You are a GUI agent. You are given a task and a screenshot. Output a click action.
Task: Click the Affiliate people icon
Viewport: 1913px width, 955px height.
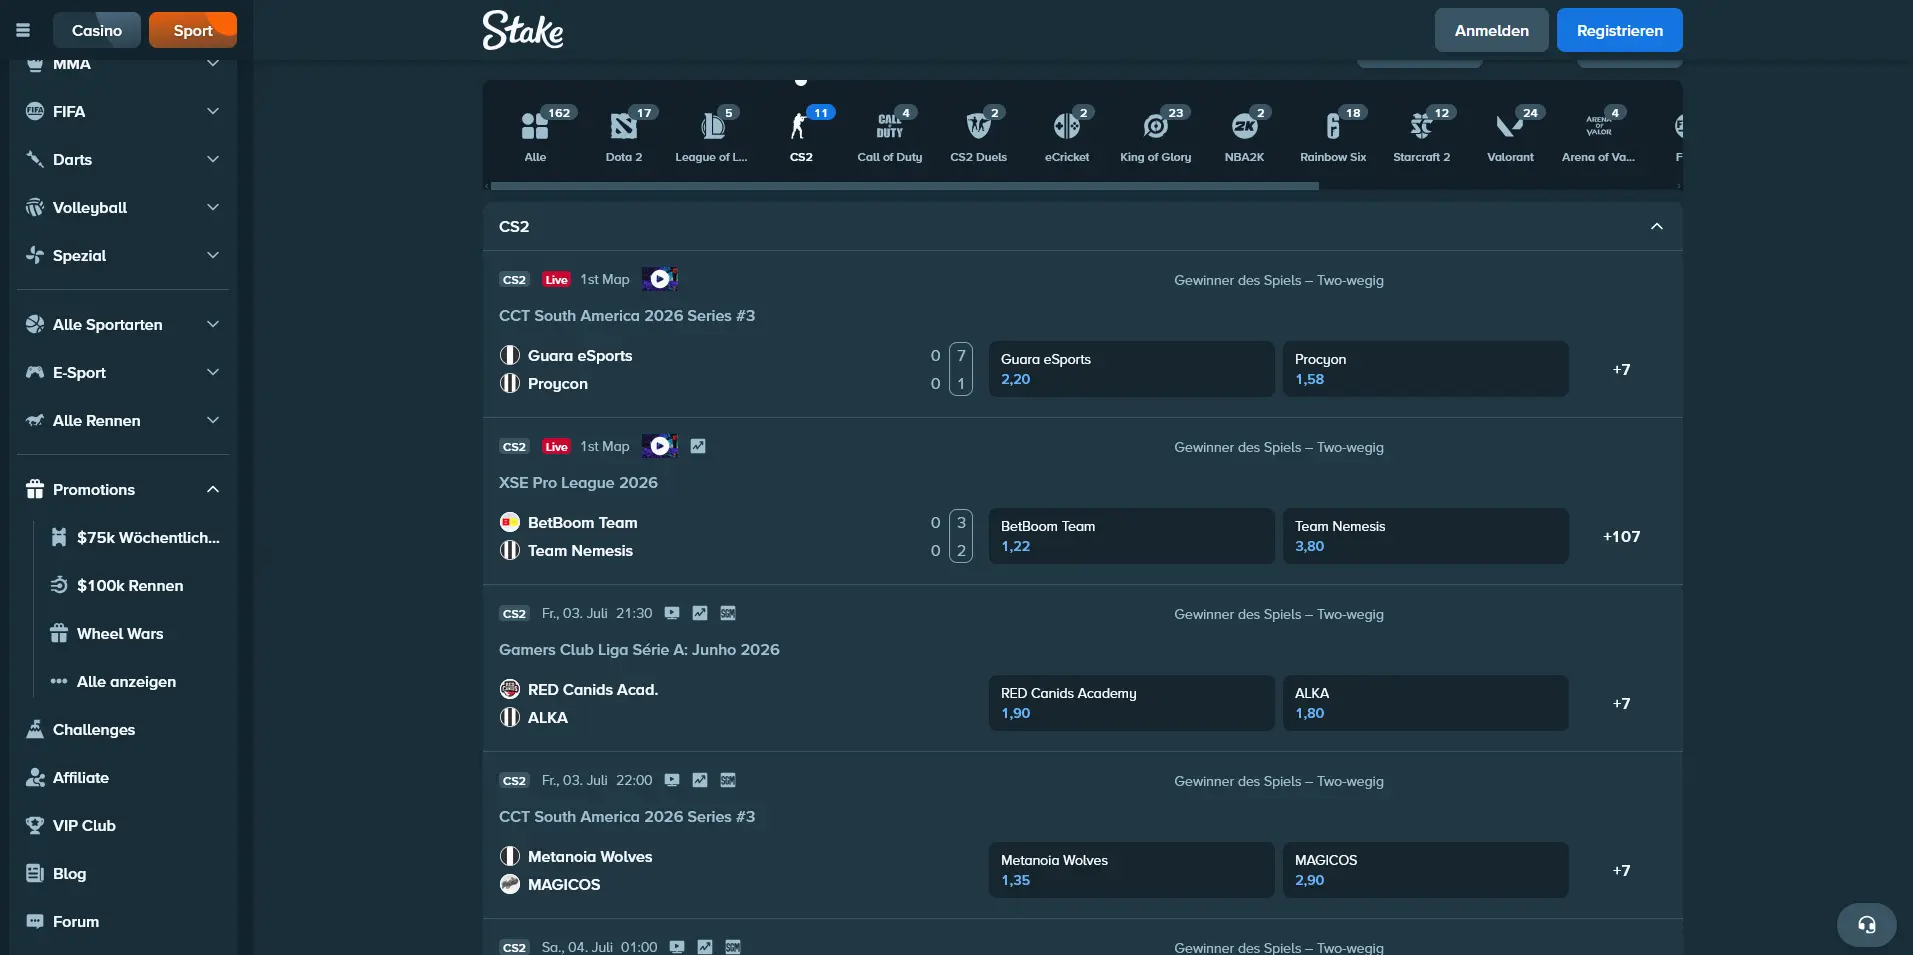35,777
